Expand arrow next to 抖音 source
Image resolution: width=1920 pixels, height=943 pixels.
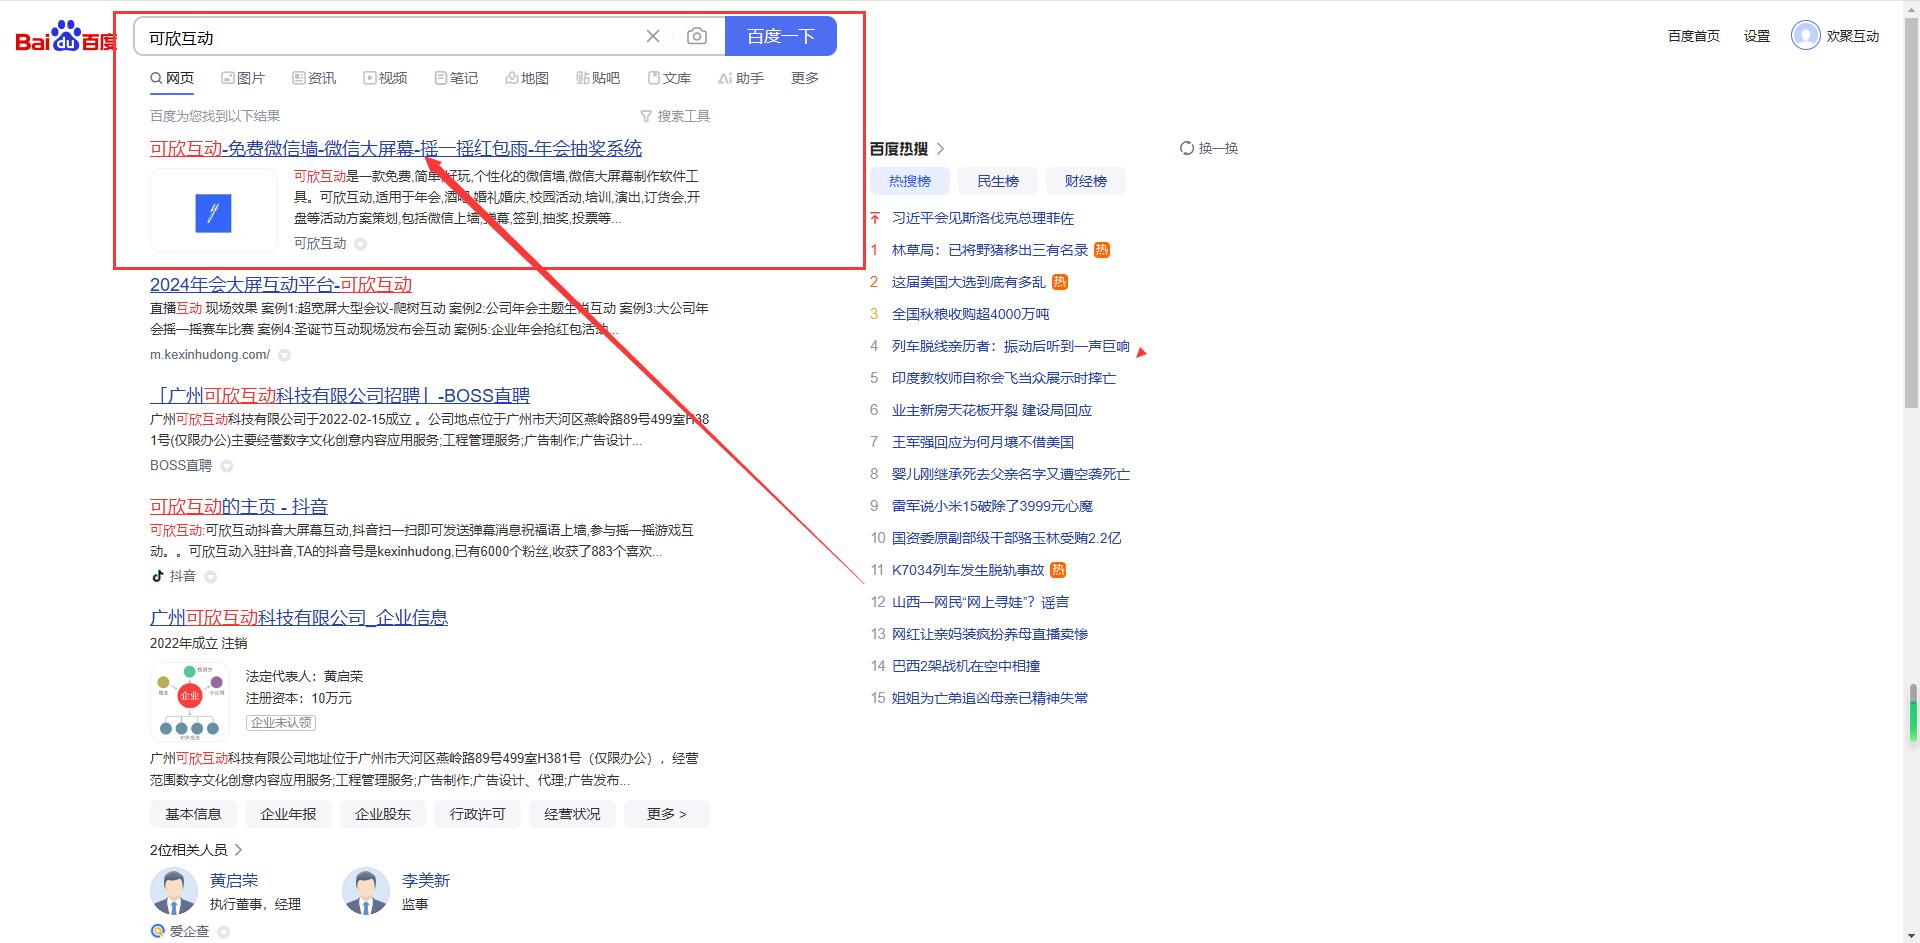click(210, 577)
